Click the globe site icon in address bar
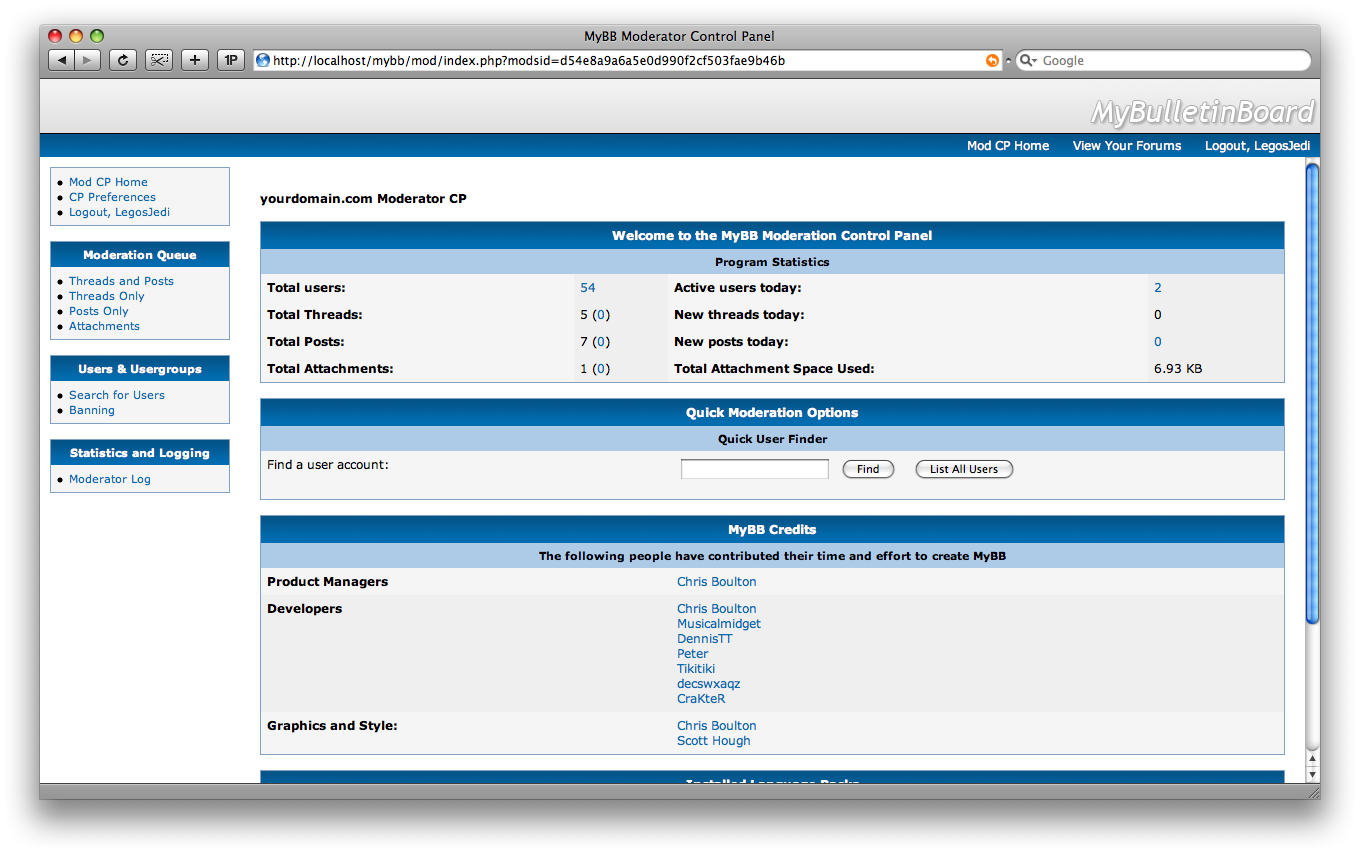The image size is (1360, 854). pos(263,60)
